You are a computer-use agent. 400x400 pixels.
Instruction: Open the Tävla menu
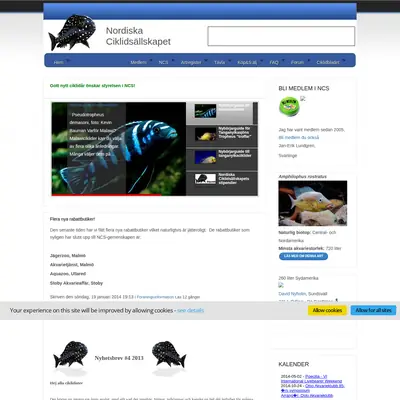pos(219,62)
